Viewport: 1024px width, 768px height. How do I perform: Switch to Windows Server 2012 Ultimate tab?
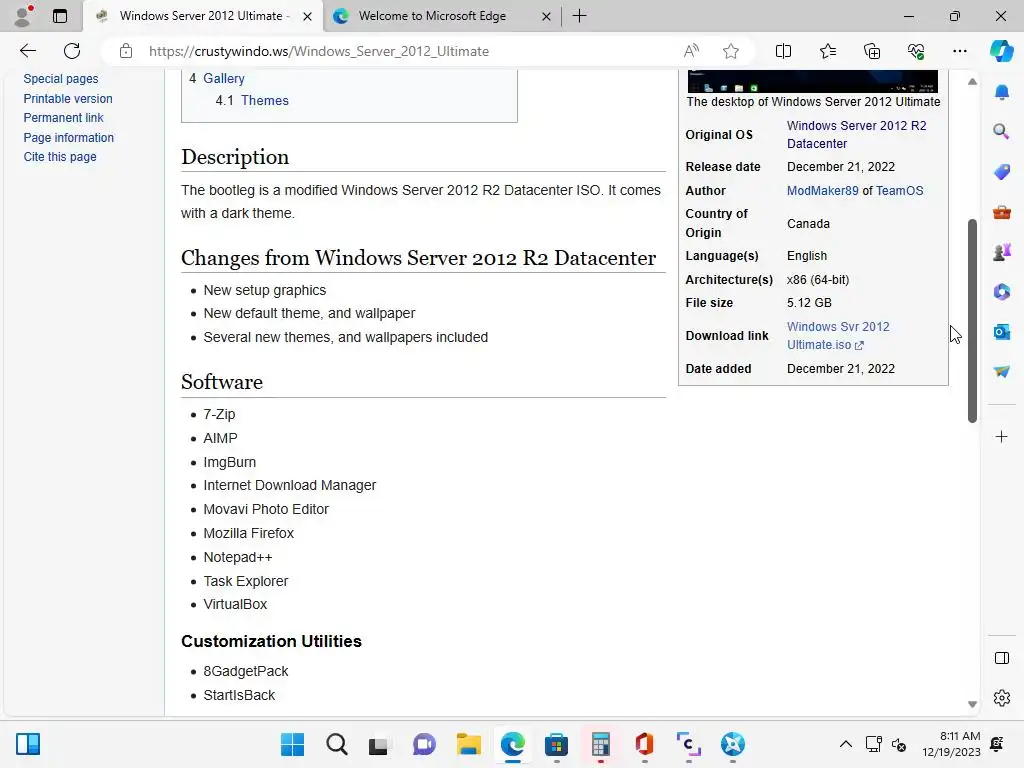pyautogui.click(x=202, y=16)
